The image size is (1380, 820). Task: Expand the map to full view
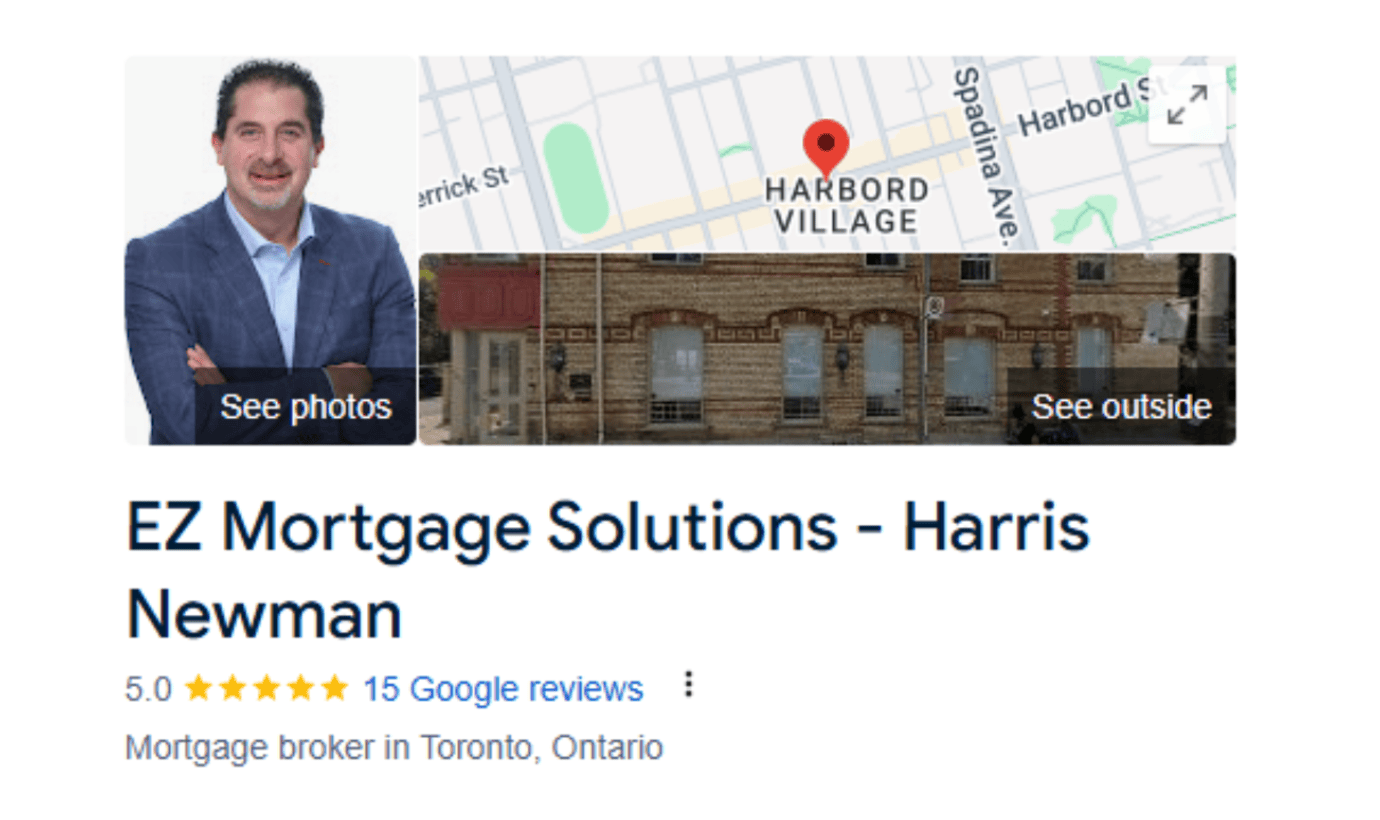1188,105
